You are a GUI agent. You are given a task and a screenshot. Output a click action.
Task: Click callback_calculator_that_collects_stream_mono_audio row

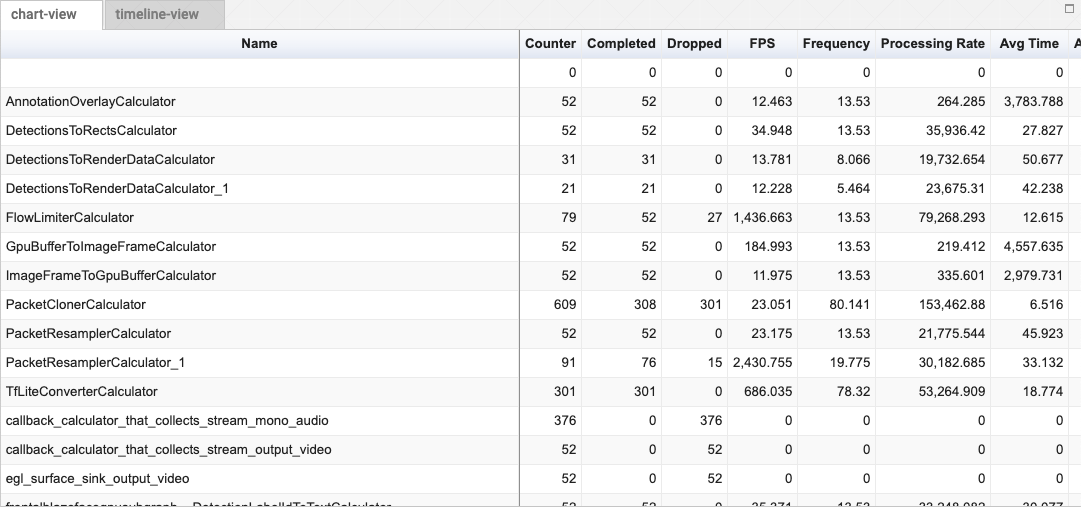click(x=167, y=420)
